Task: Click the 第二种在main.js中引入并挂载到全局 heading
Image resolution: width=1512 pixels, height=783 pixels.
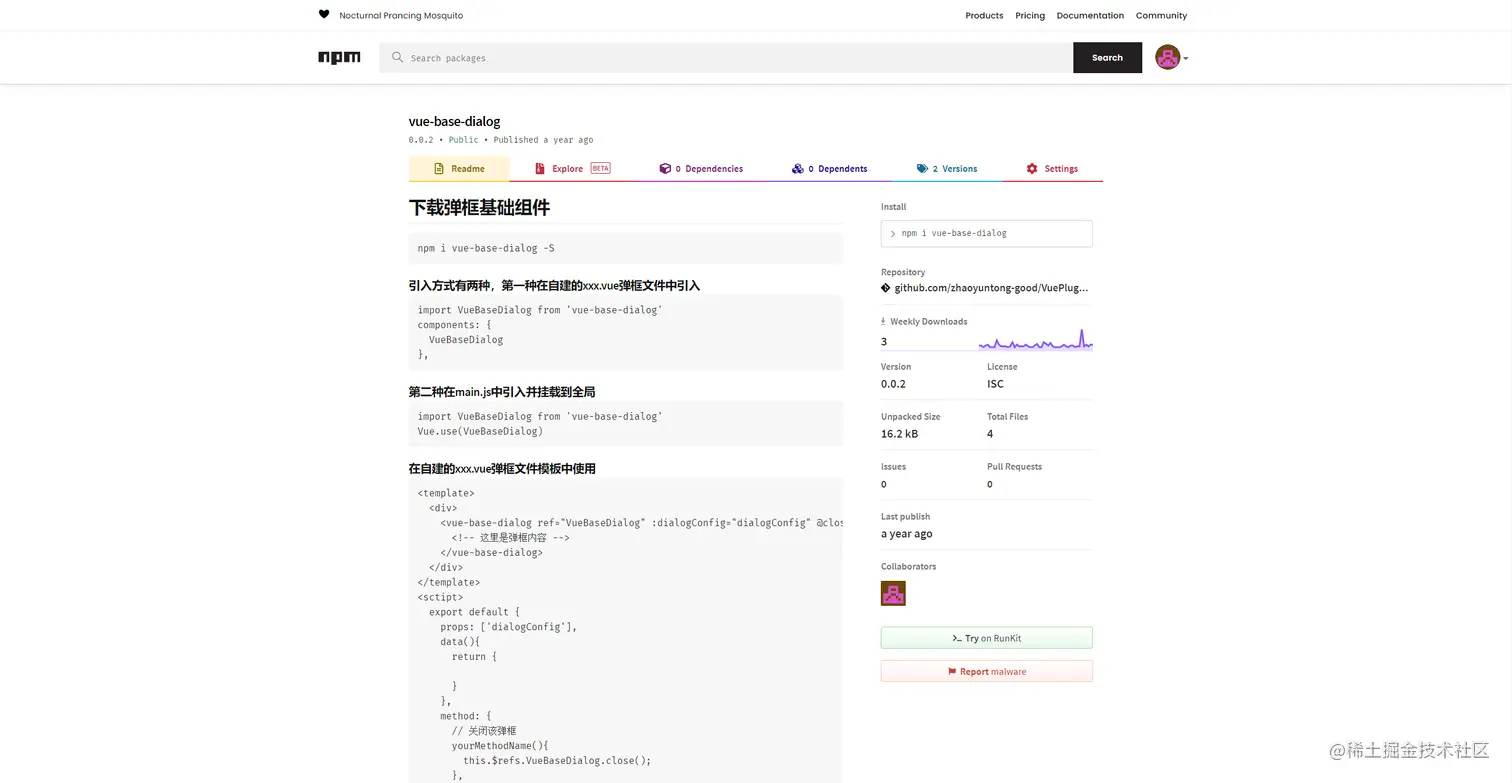Action: pyautogui.click(x=502, y=392)
